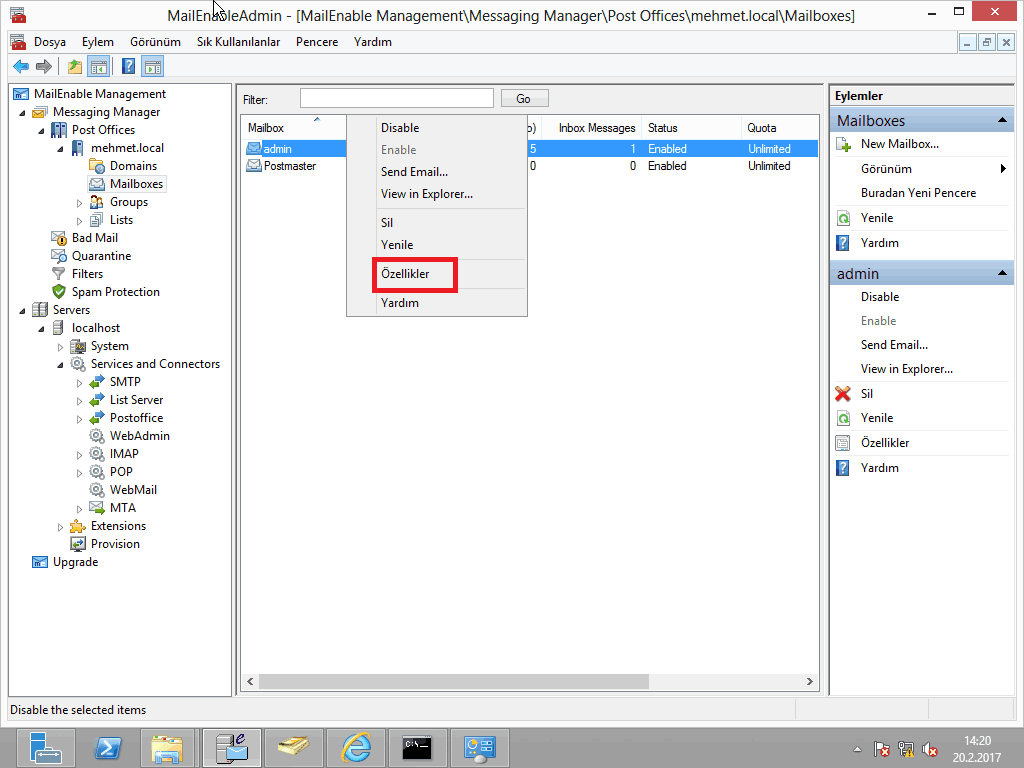The image size is (1024, 768).
Task: Expand the Groups tree node
Action: pos(80,203)
